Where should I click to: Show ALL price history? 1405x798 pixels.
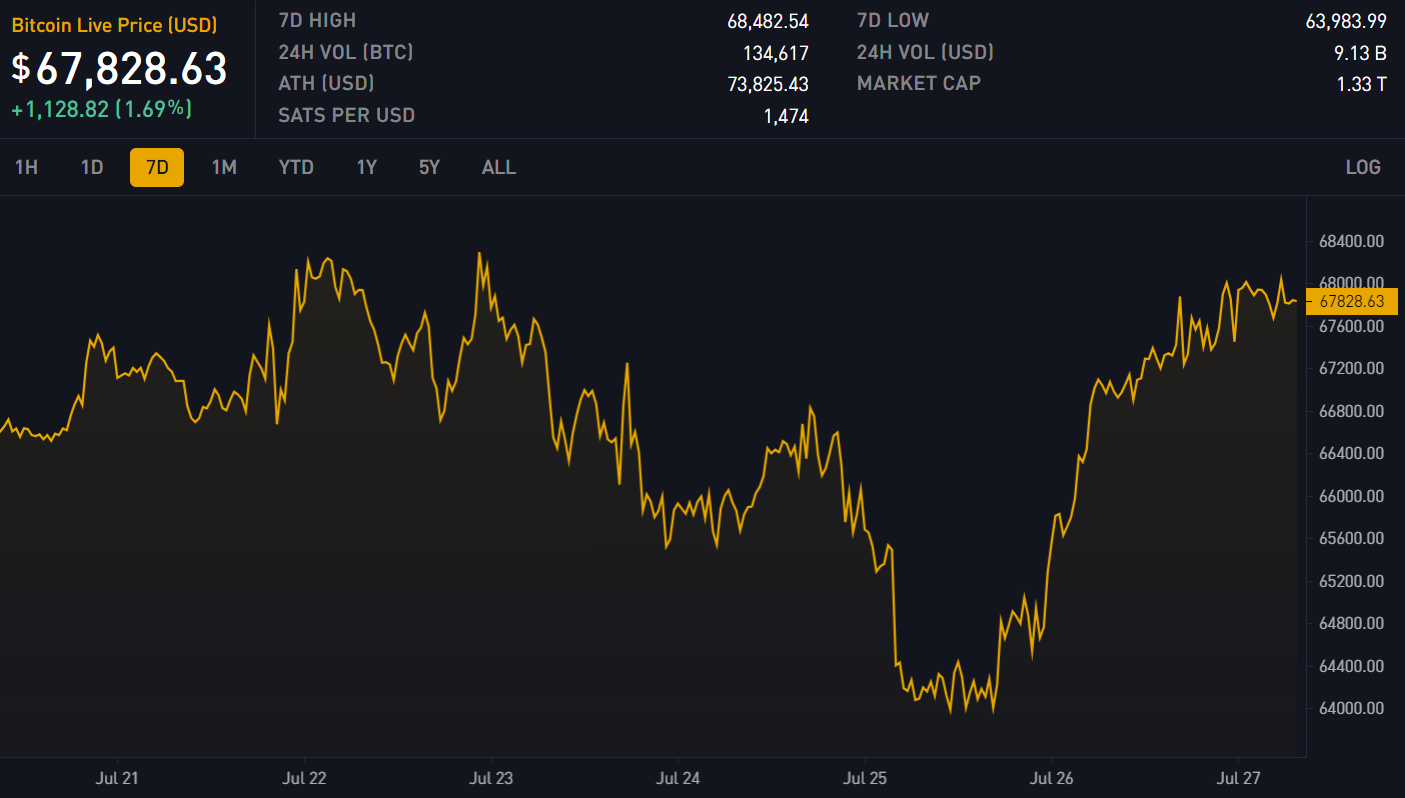pyautogui.click(x=499, y=167)
